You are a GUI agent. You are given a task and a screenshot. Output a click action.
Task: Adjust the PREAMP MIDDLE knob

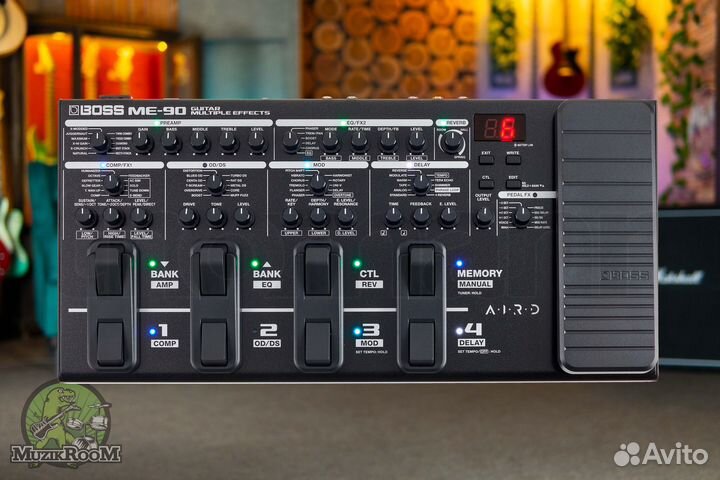200,143
